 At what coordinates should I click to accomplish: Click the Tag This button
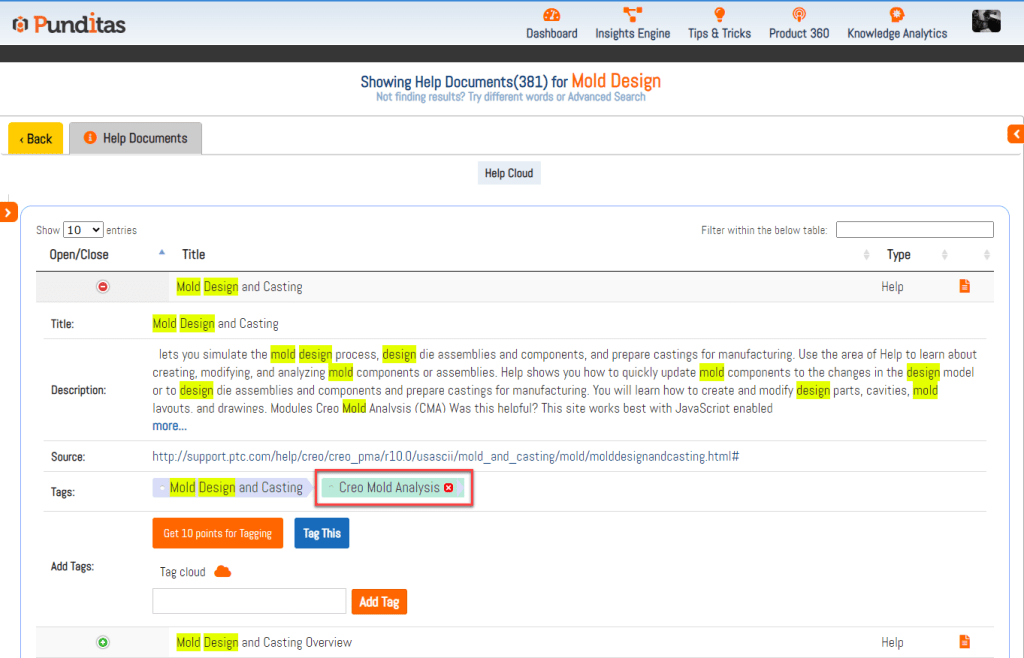coord(321,534)
